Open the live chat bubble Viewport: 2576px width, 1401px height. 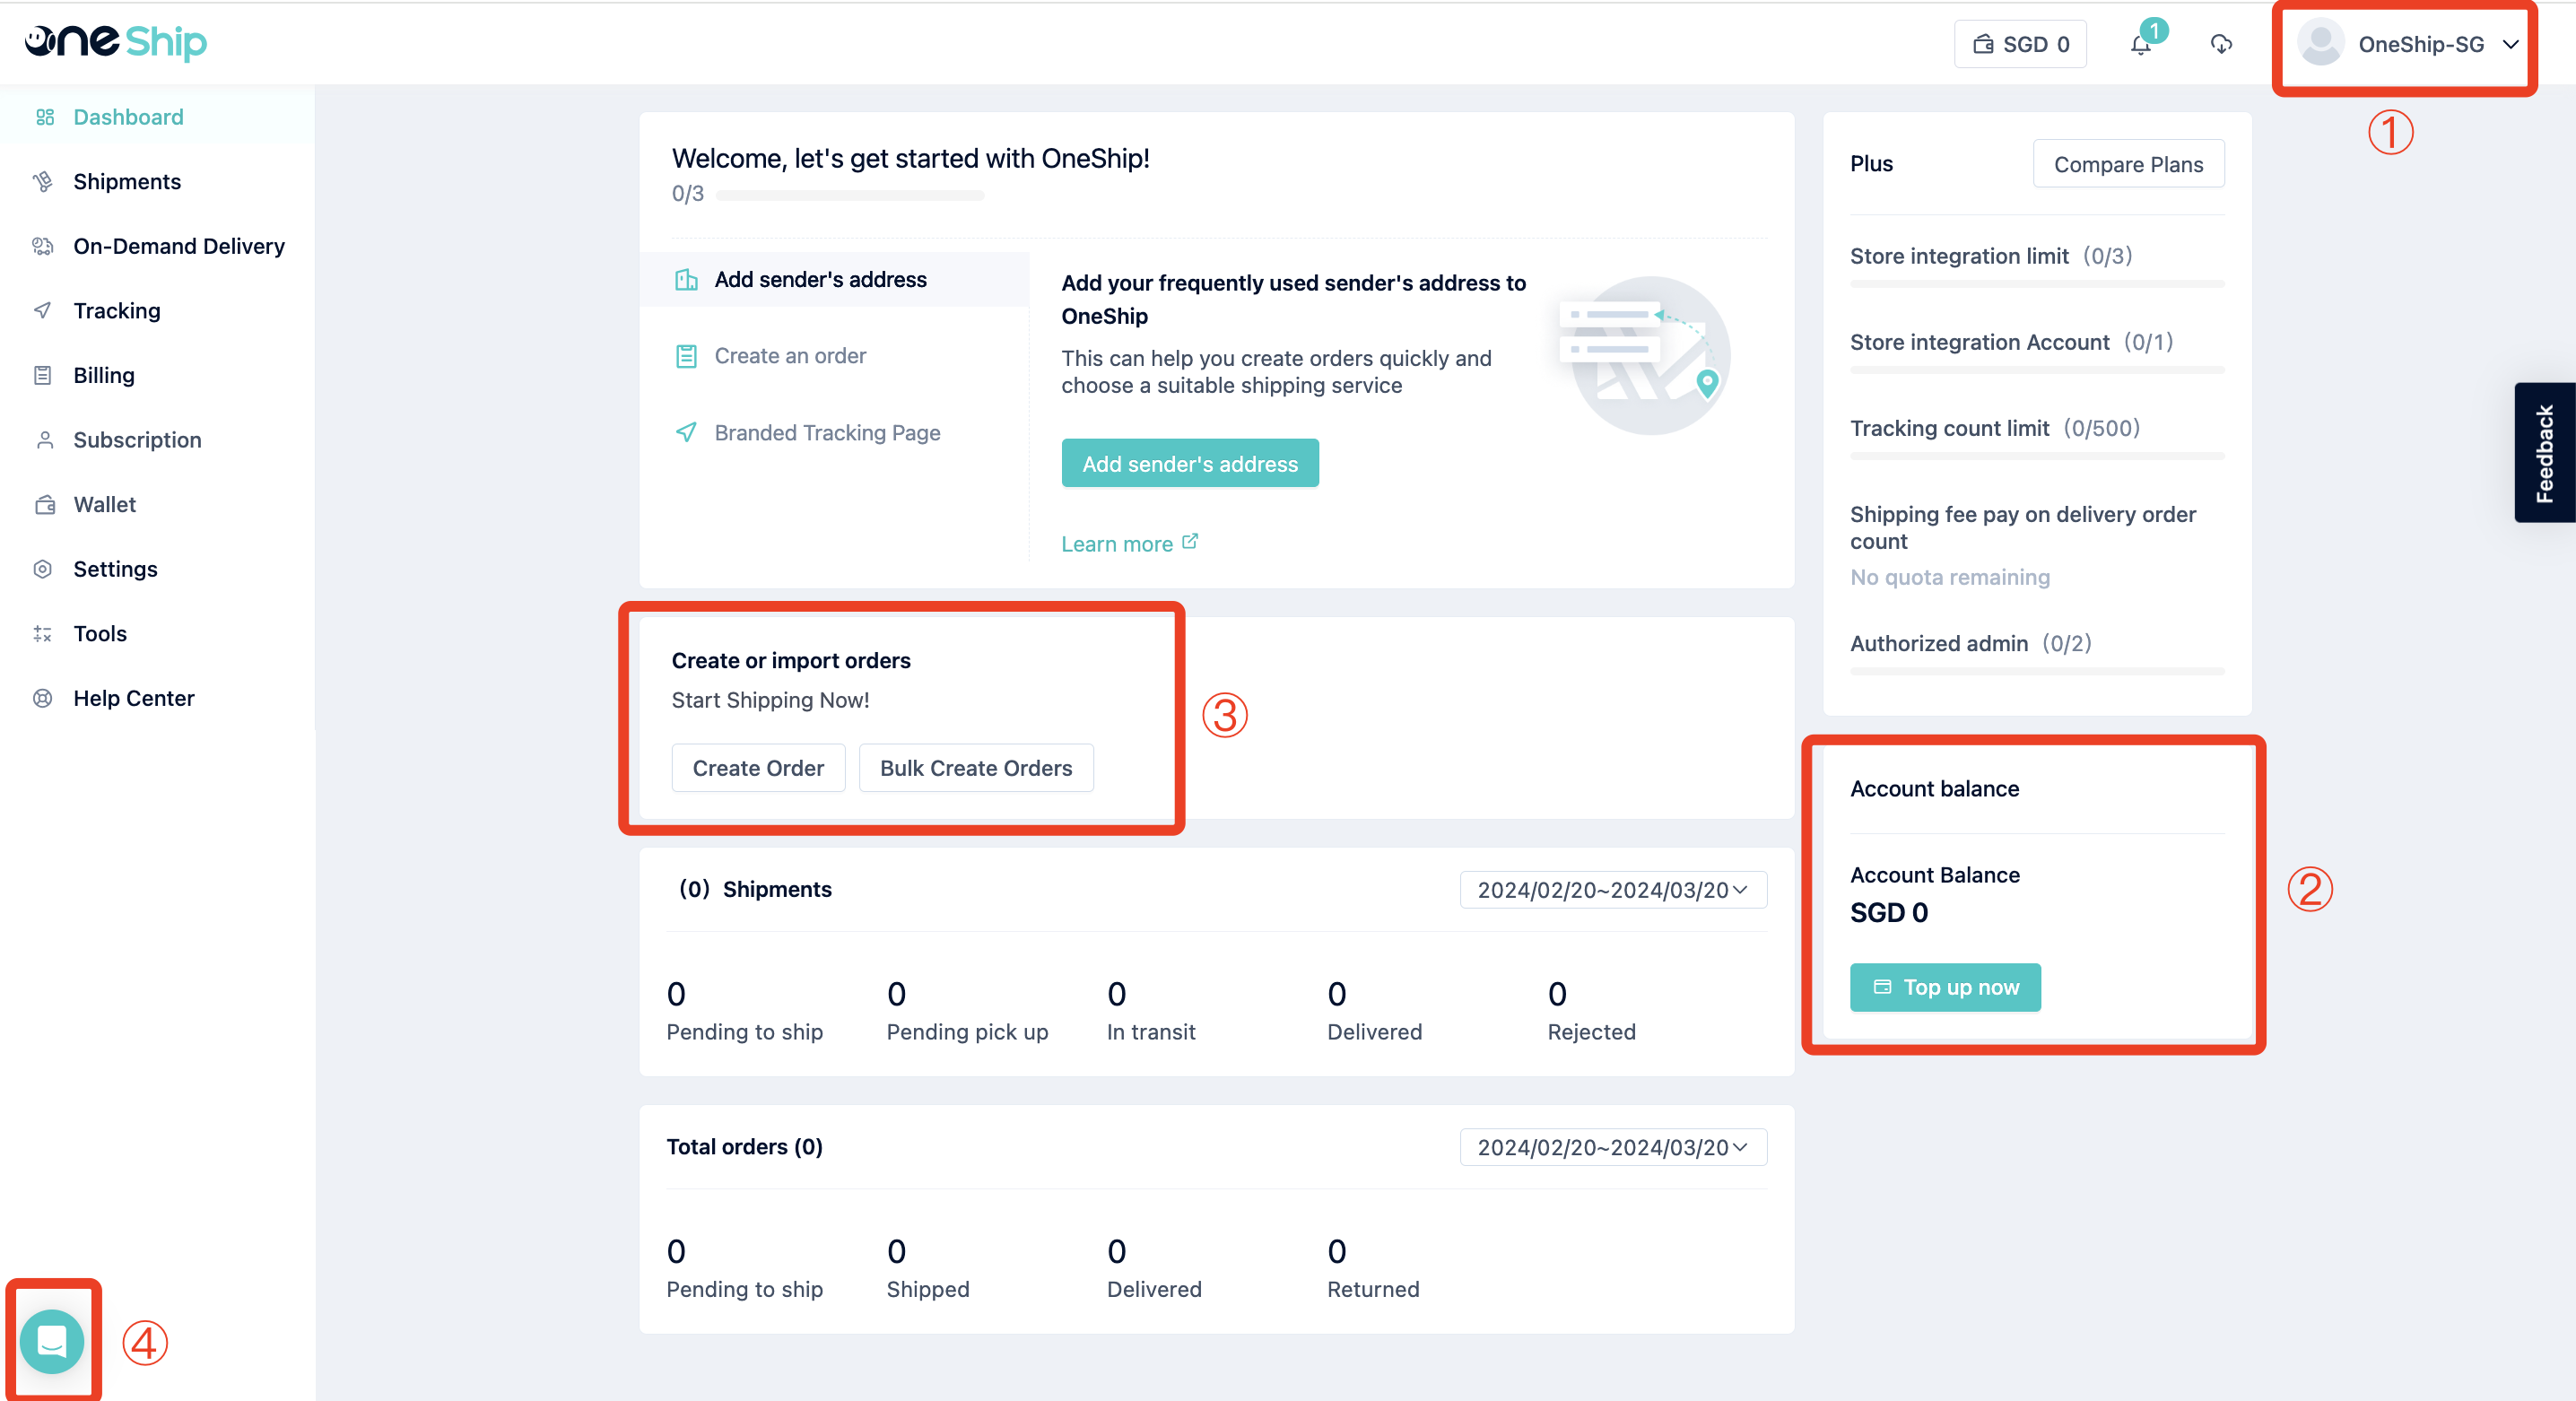tap(52, 1341)
